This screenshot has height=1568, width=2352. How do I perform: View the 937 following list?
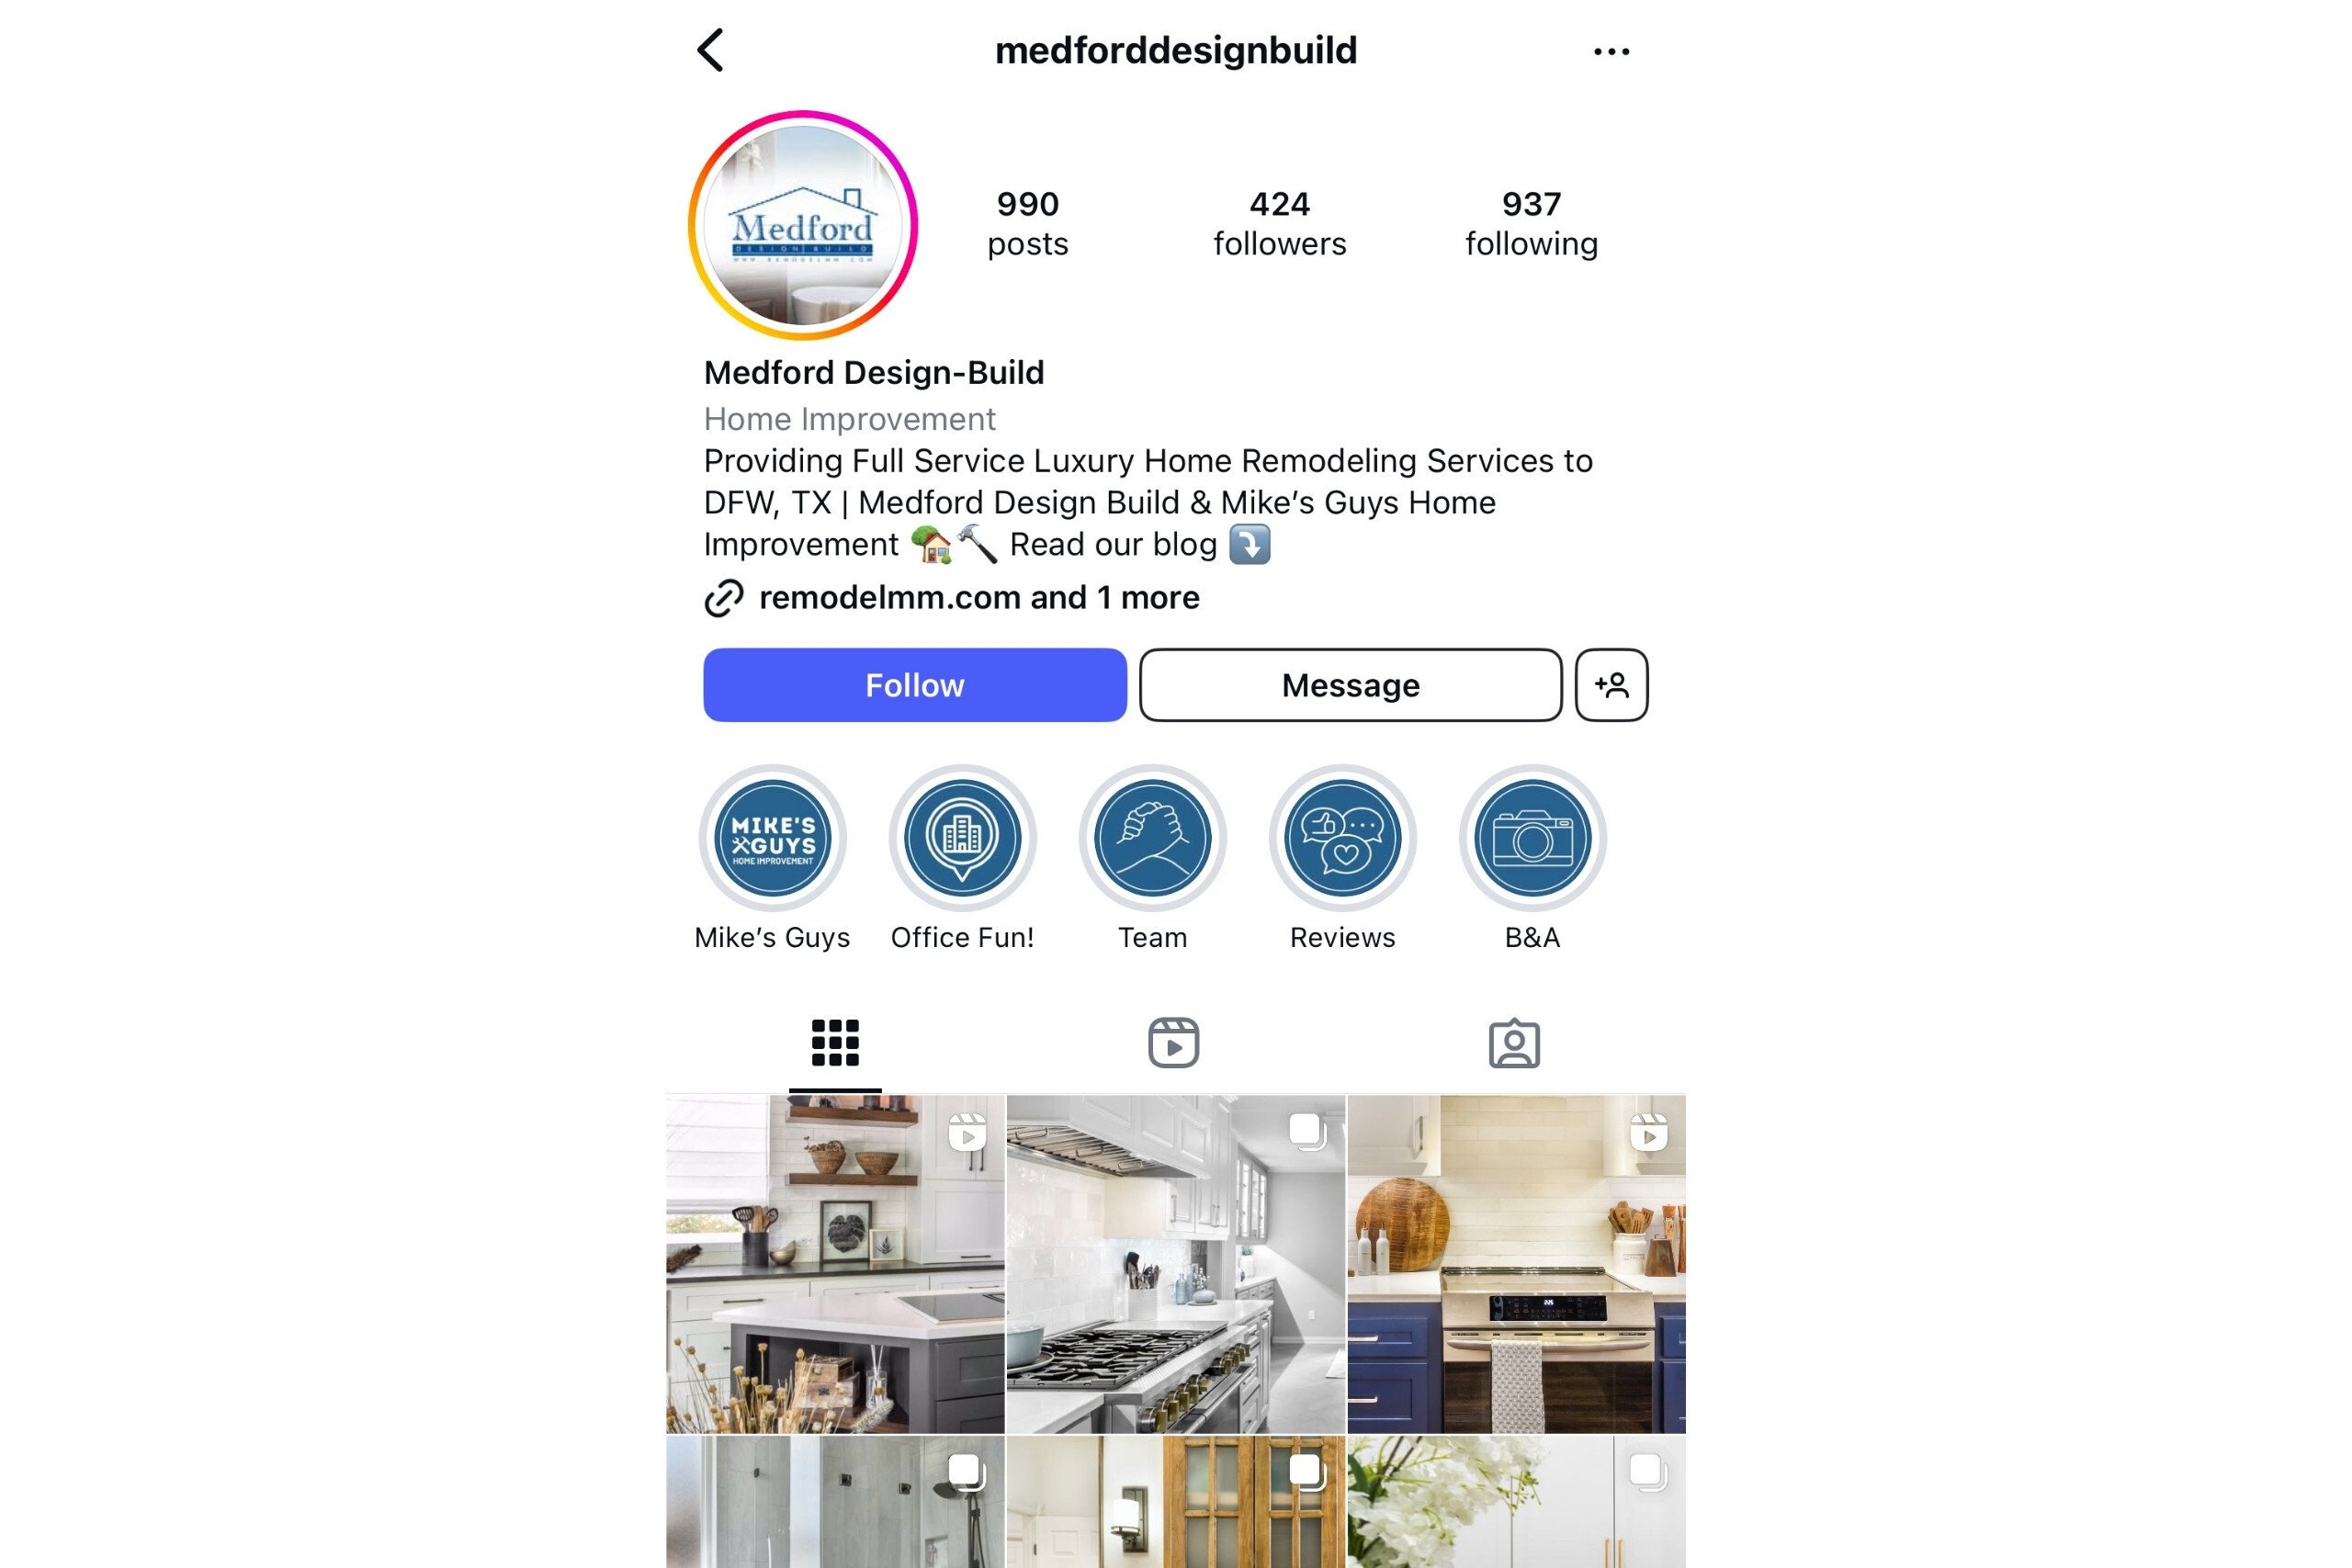click(x=1532, y=224)
